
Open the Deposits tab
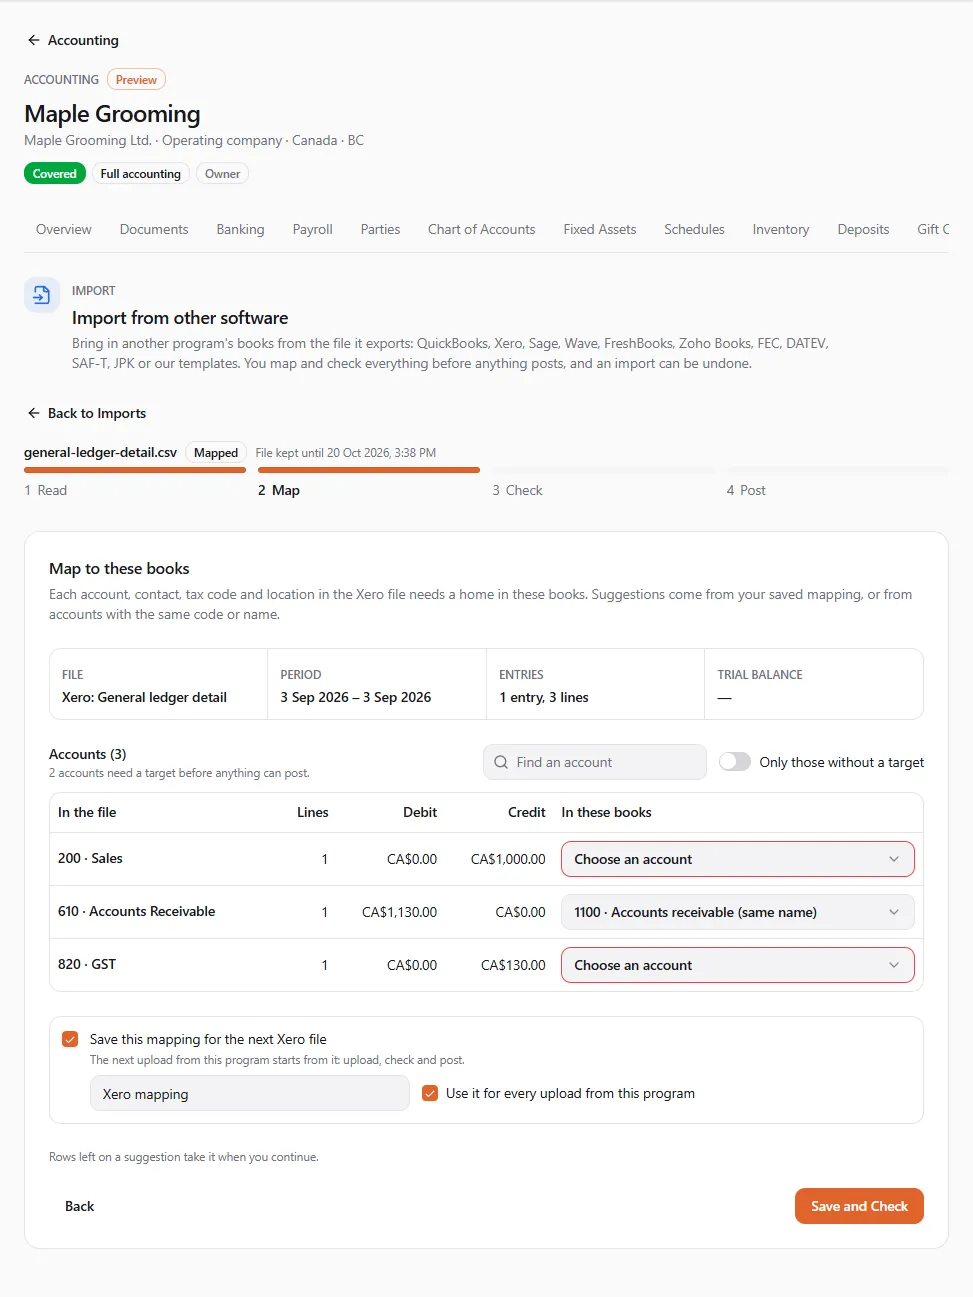click(864, 229)
